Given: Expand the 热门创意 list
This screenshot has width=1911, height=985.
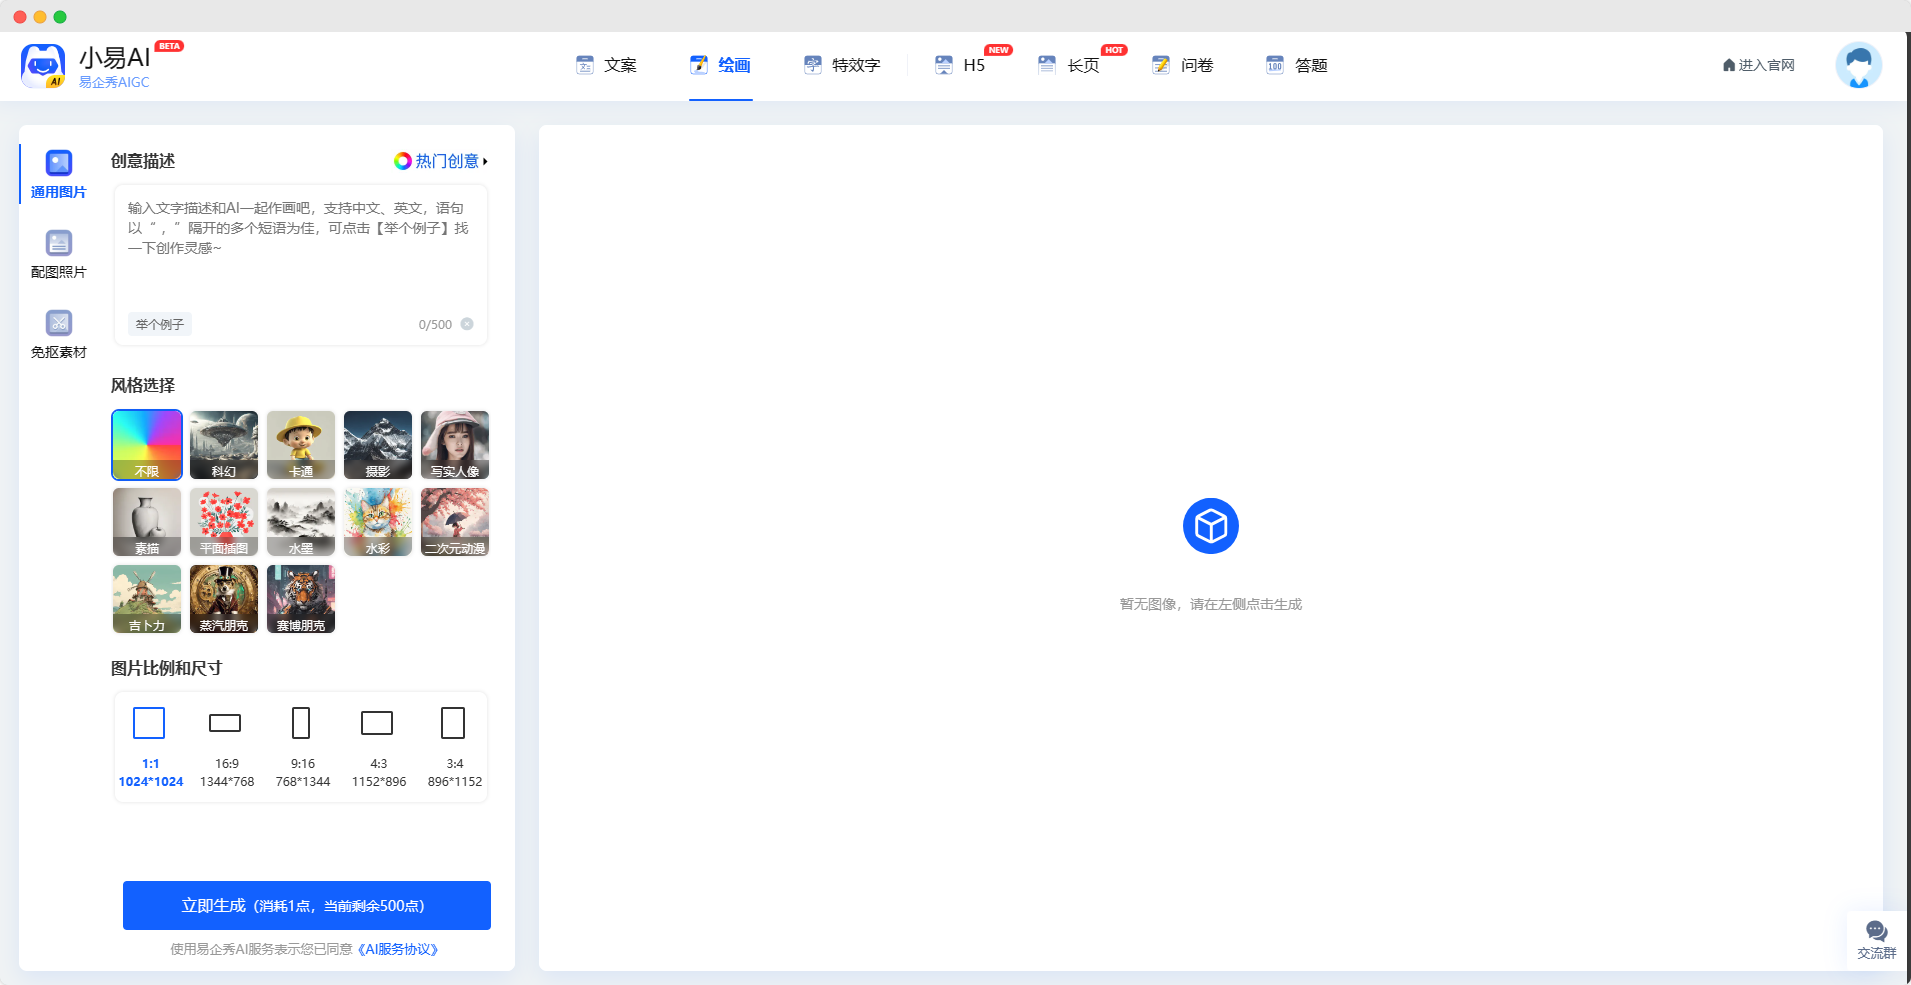Looking at the screenshot, I should click(x=441, y=161).
